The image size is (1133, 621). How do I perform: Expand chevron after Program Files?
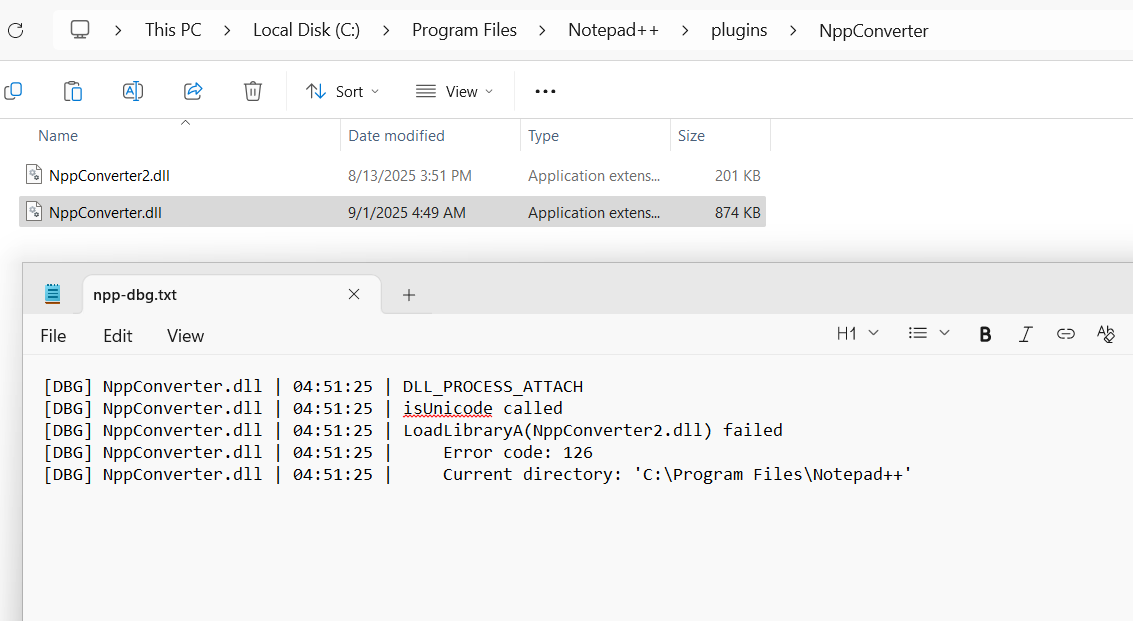pos(542,30)
